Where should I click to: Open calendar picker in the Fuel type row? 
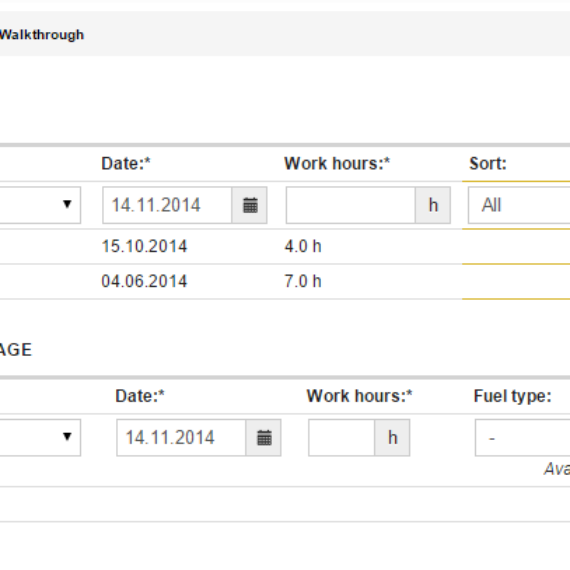(x=264, y=438)
